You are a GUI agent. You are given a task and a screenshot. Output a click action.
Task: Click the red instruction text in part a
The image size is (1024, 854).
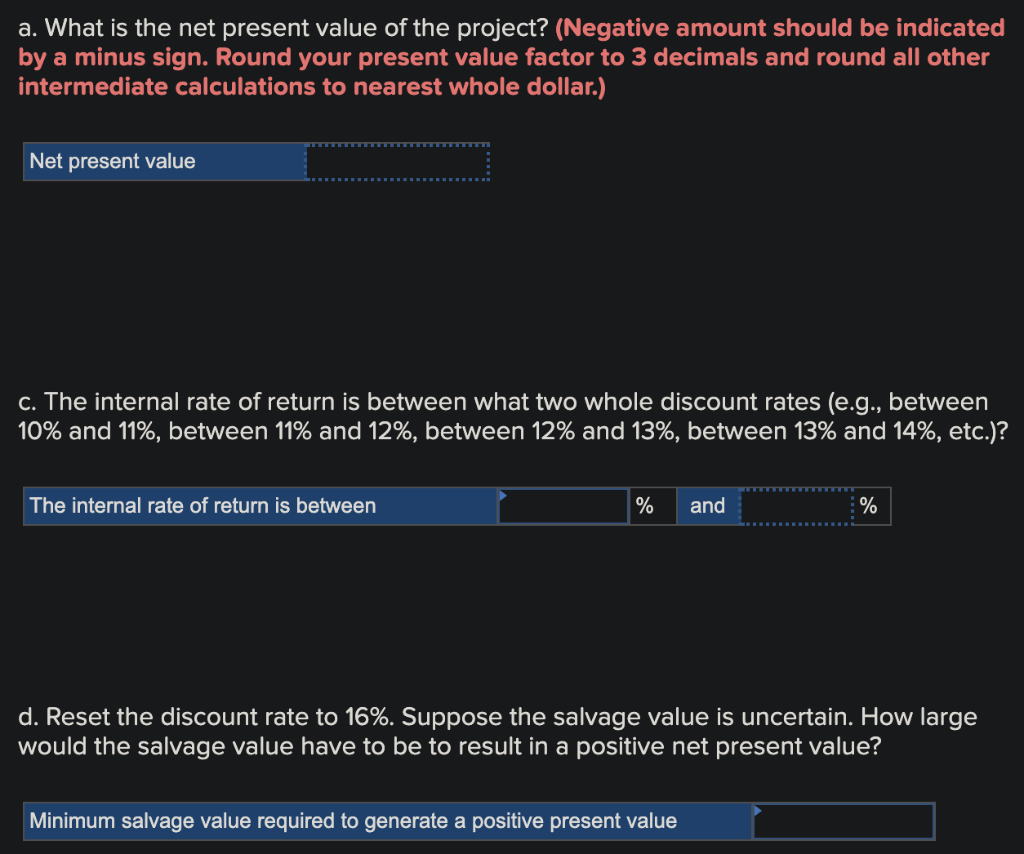(500, 57)
